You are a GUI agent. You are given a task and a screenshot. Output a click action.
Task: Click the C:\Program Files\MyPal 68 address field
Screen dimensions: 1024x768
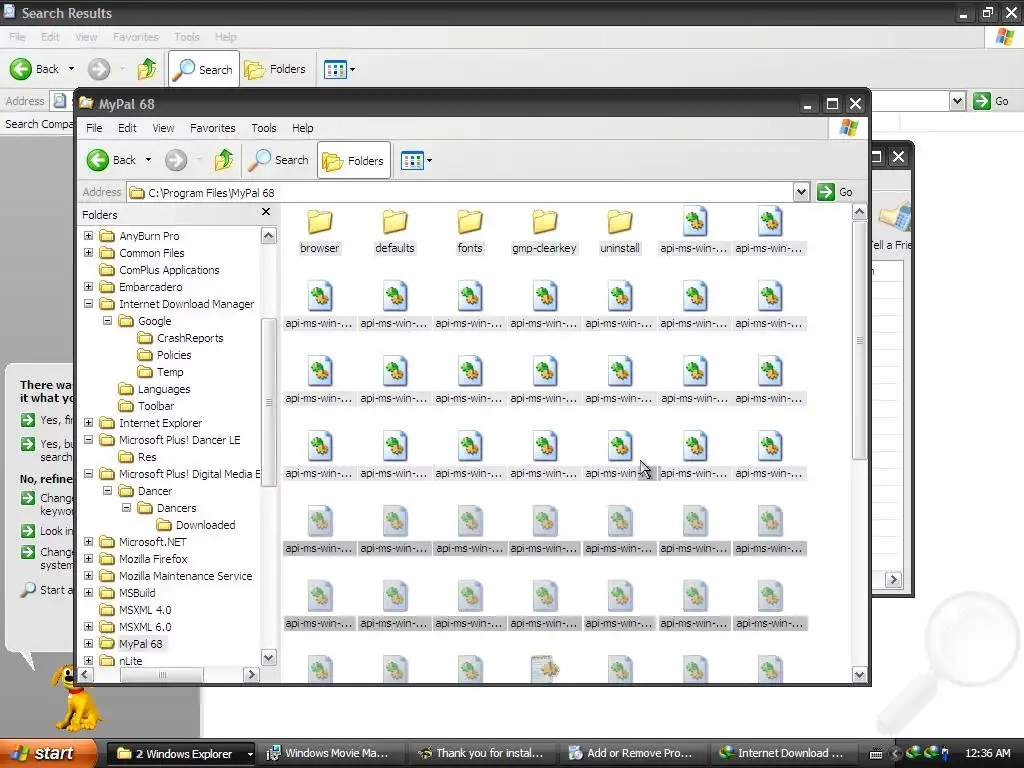point(460,193)
